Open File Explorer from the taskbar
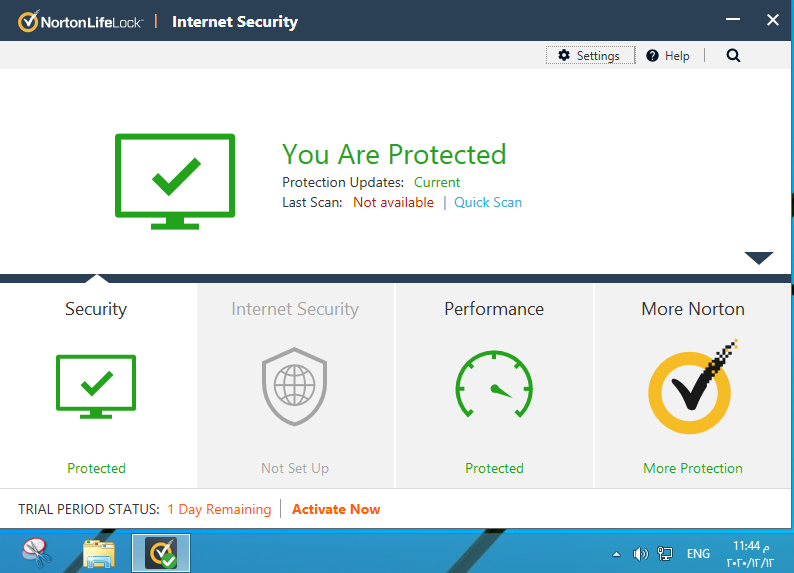 [x=99, y=553]
